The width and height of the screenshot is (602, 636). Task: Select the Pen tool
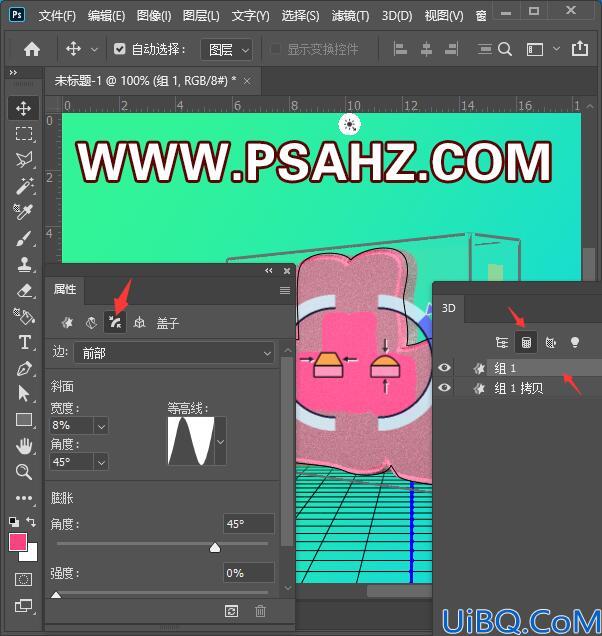[24, 368]
